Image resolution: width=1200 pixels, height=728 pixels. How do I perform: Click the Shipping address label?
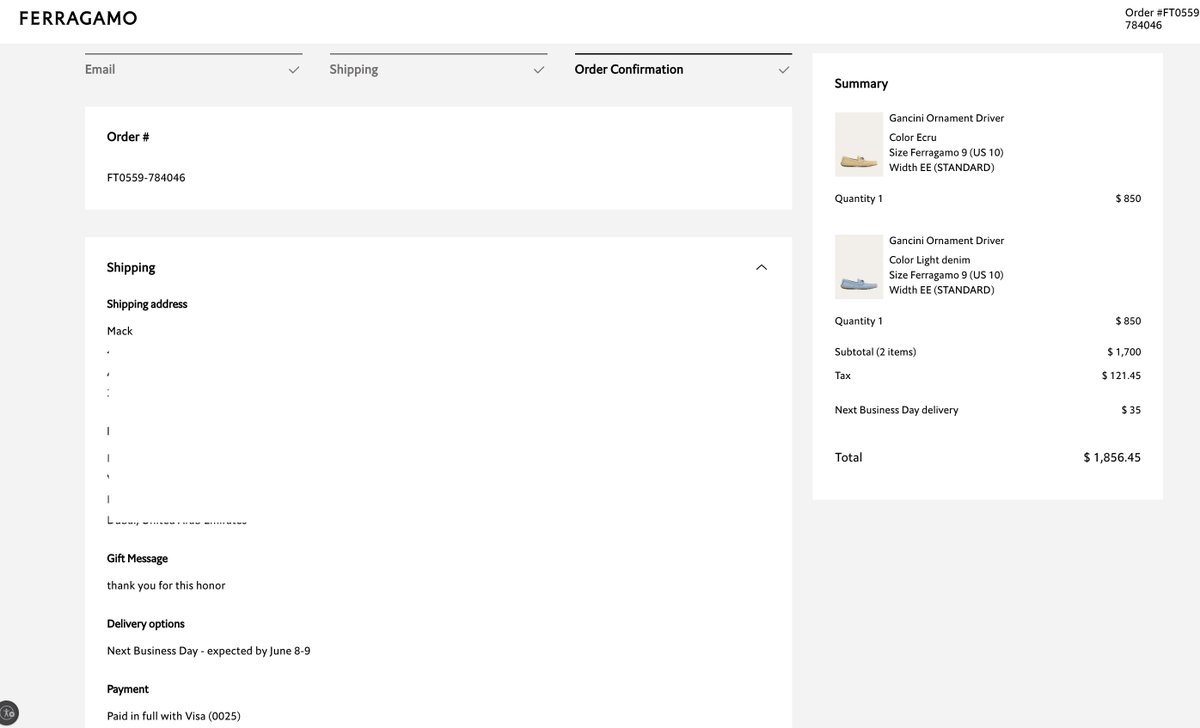(x=147, y=304)
